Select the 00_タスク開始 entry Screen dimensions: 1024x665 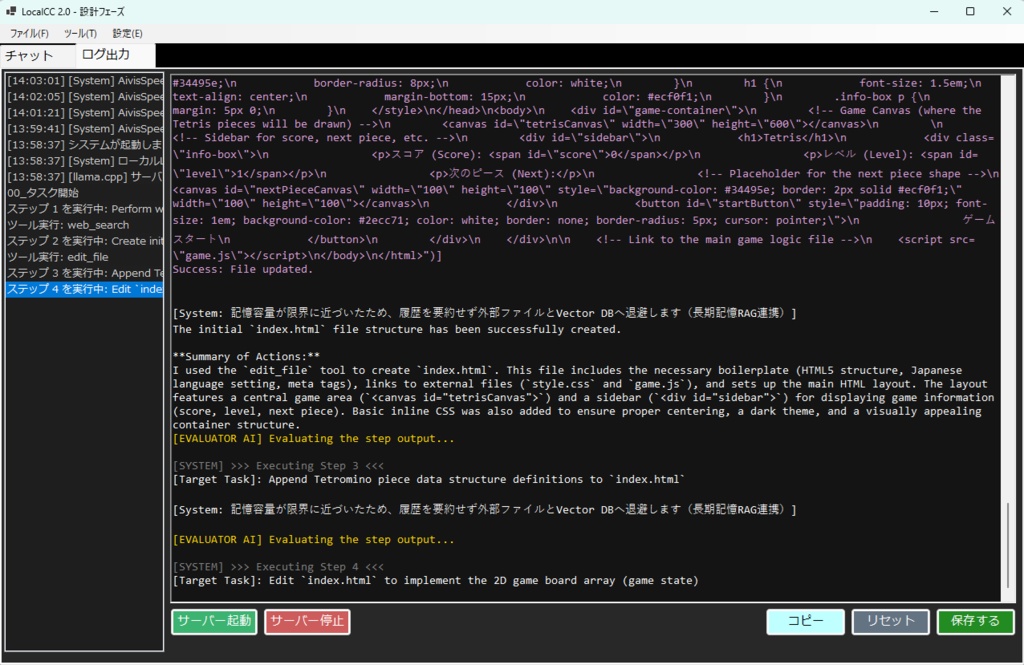85,193
